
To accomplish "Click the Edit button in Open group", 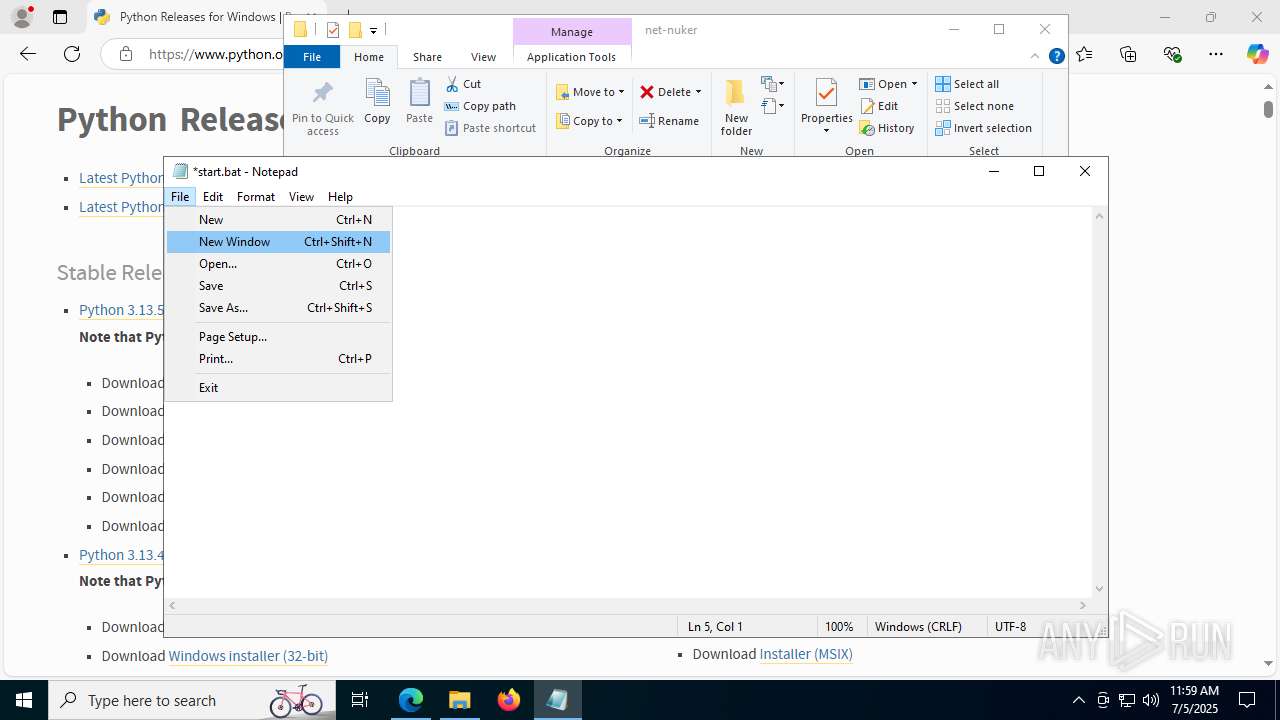I will coord(879,106).
